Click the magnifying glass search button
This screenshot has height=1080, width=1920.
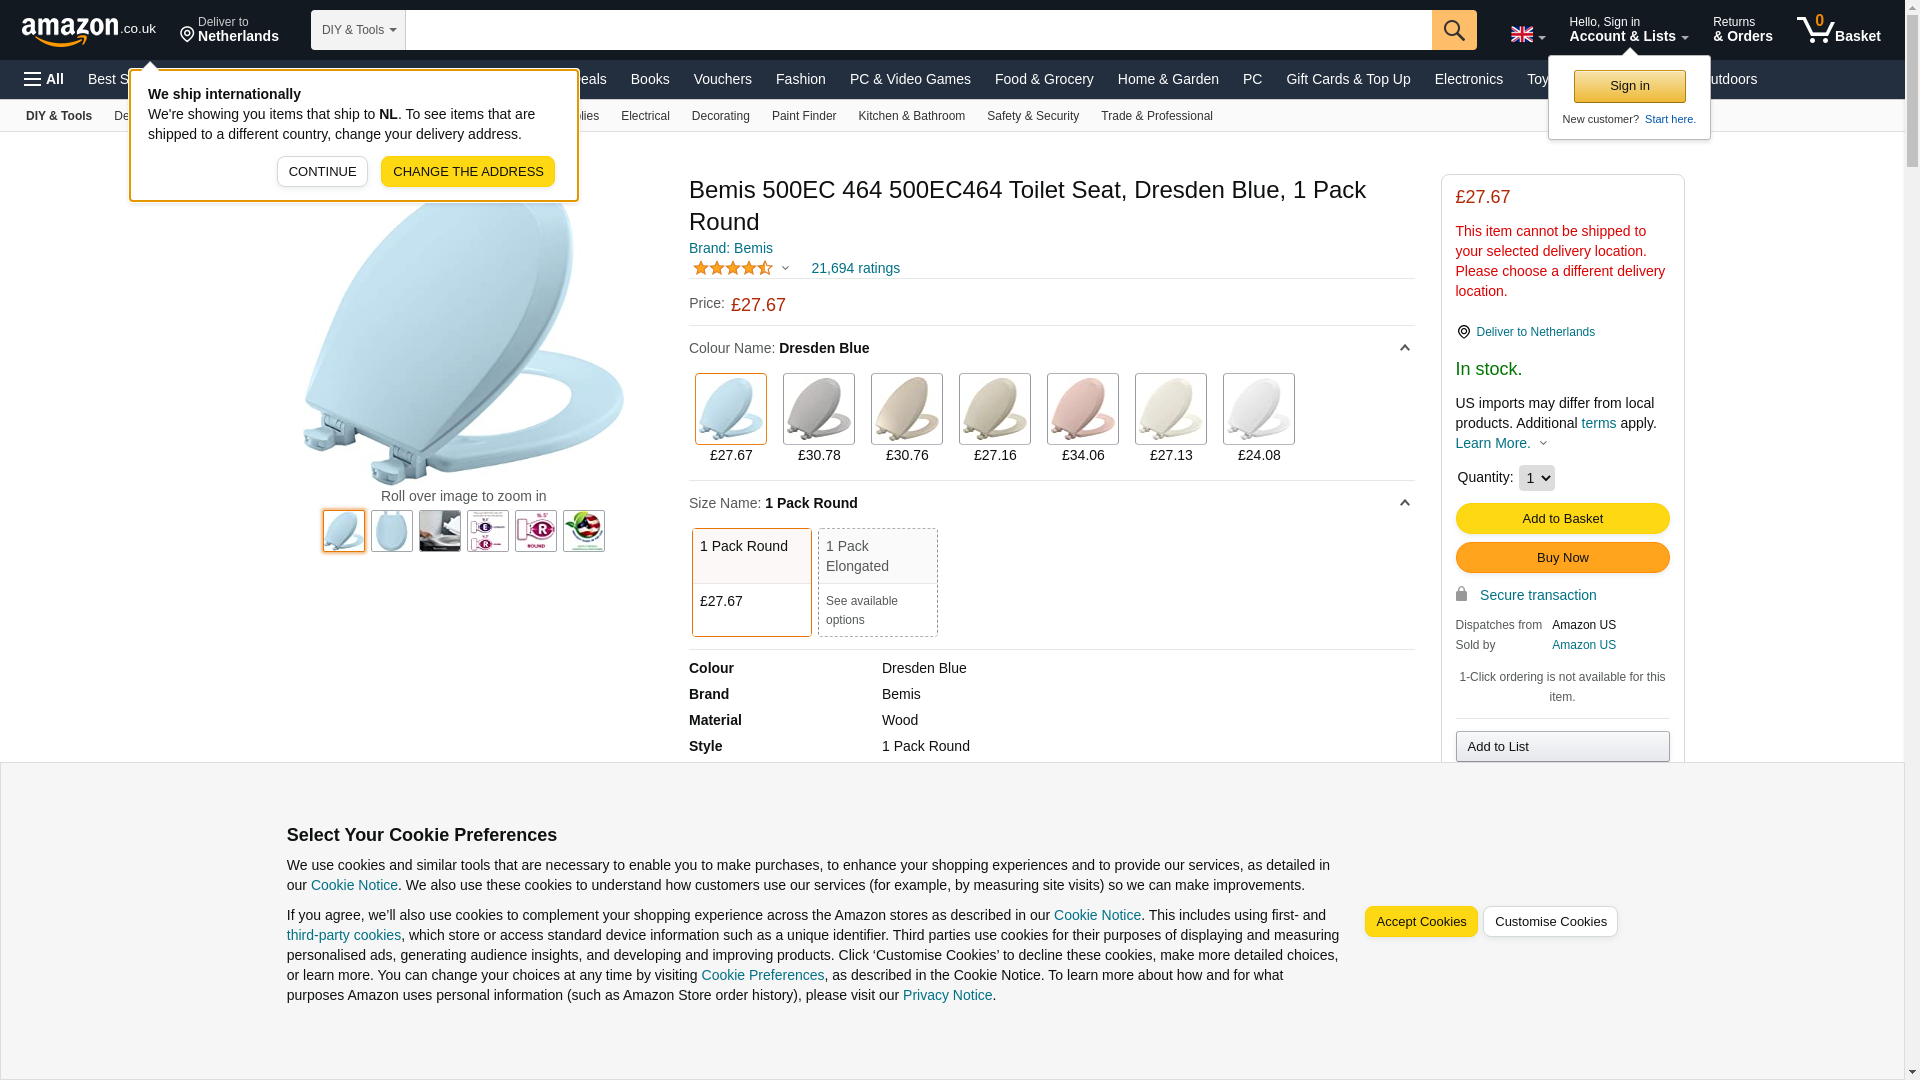pyautogui.click(x=1453, y=30)
